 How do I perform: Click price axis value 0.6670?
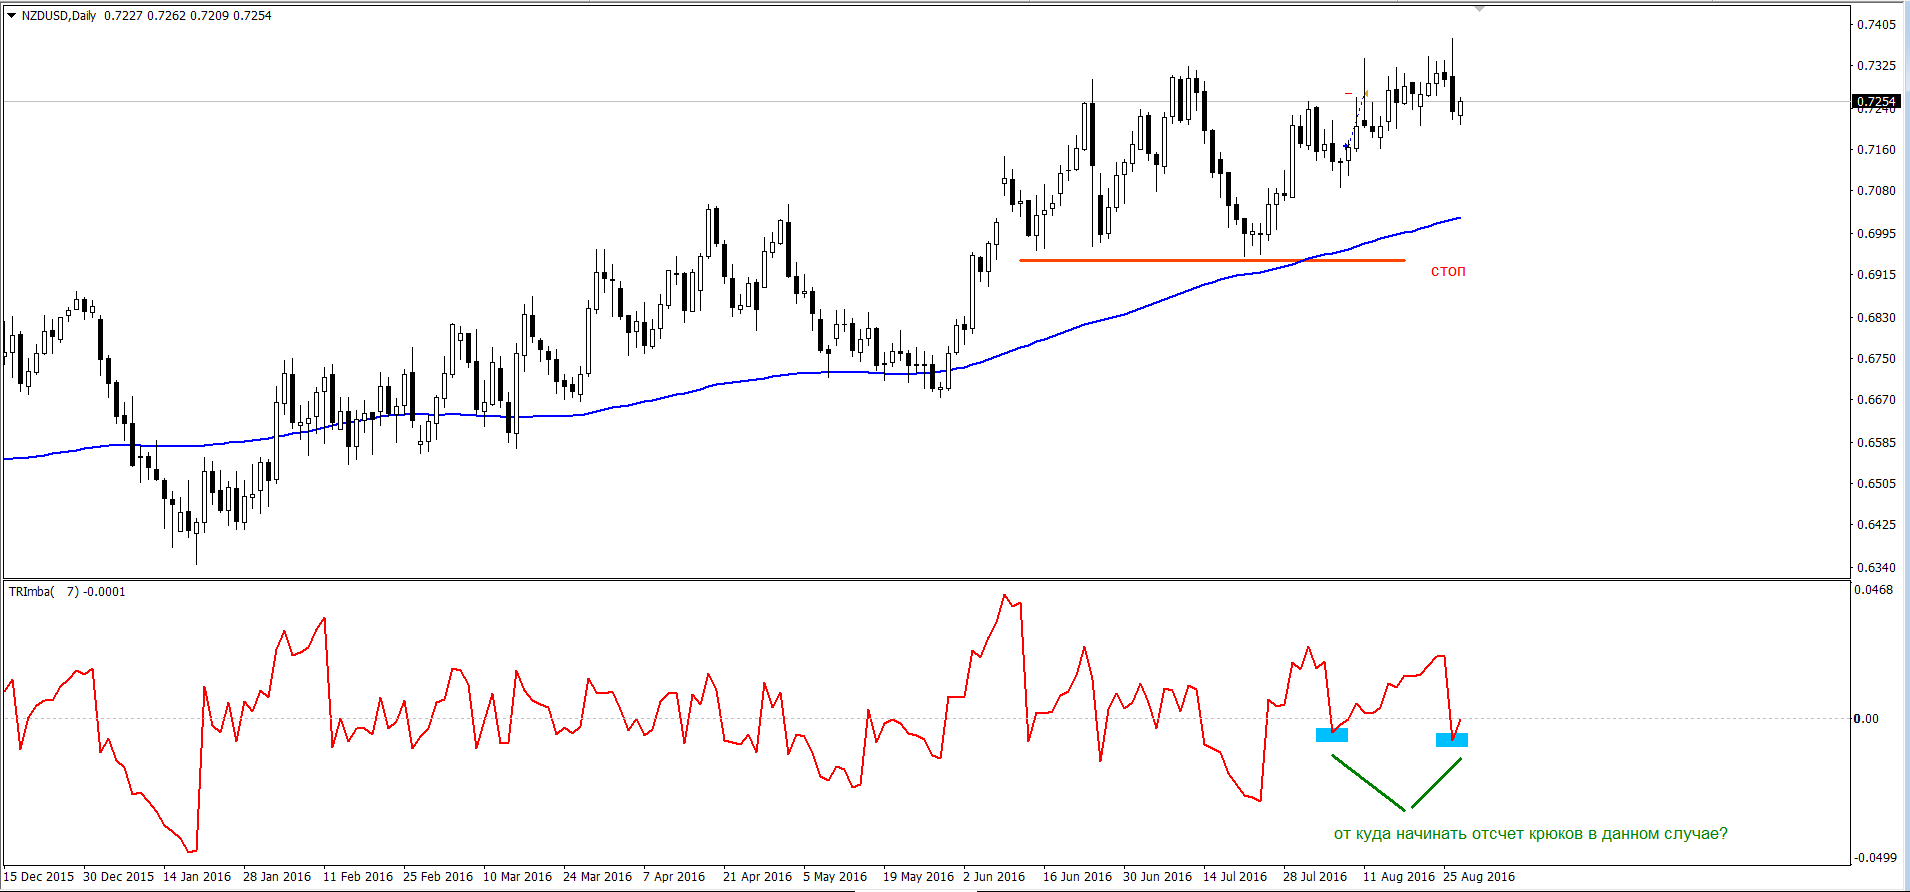[1876, 399]
